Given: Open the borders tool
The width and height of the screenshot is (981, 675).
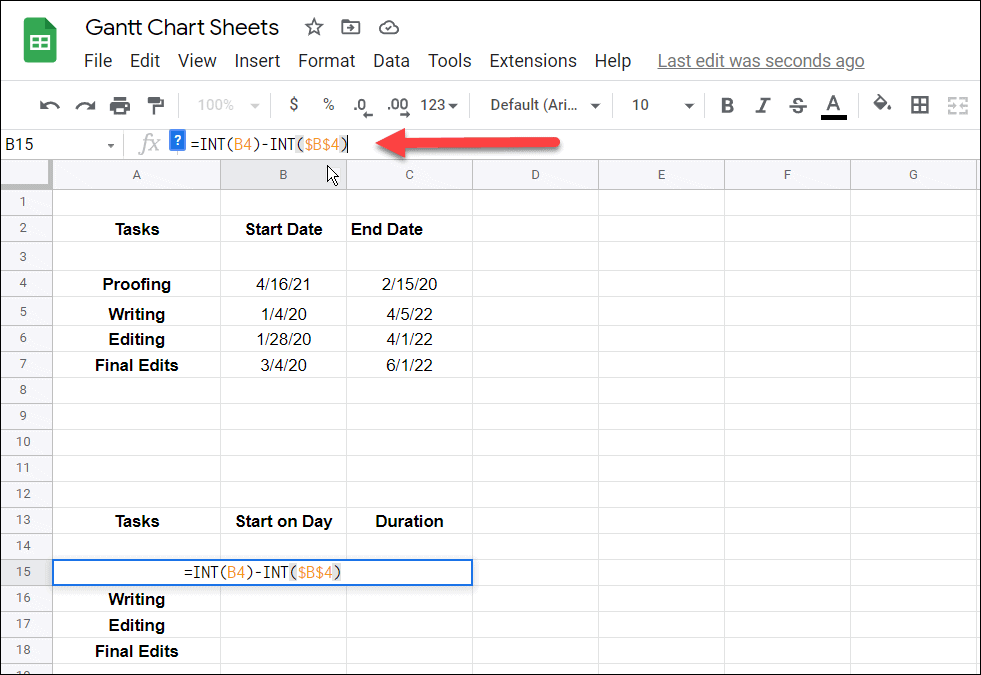Looking at the screenshot, I should tap(920, 105).
